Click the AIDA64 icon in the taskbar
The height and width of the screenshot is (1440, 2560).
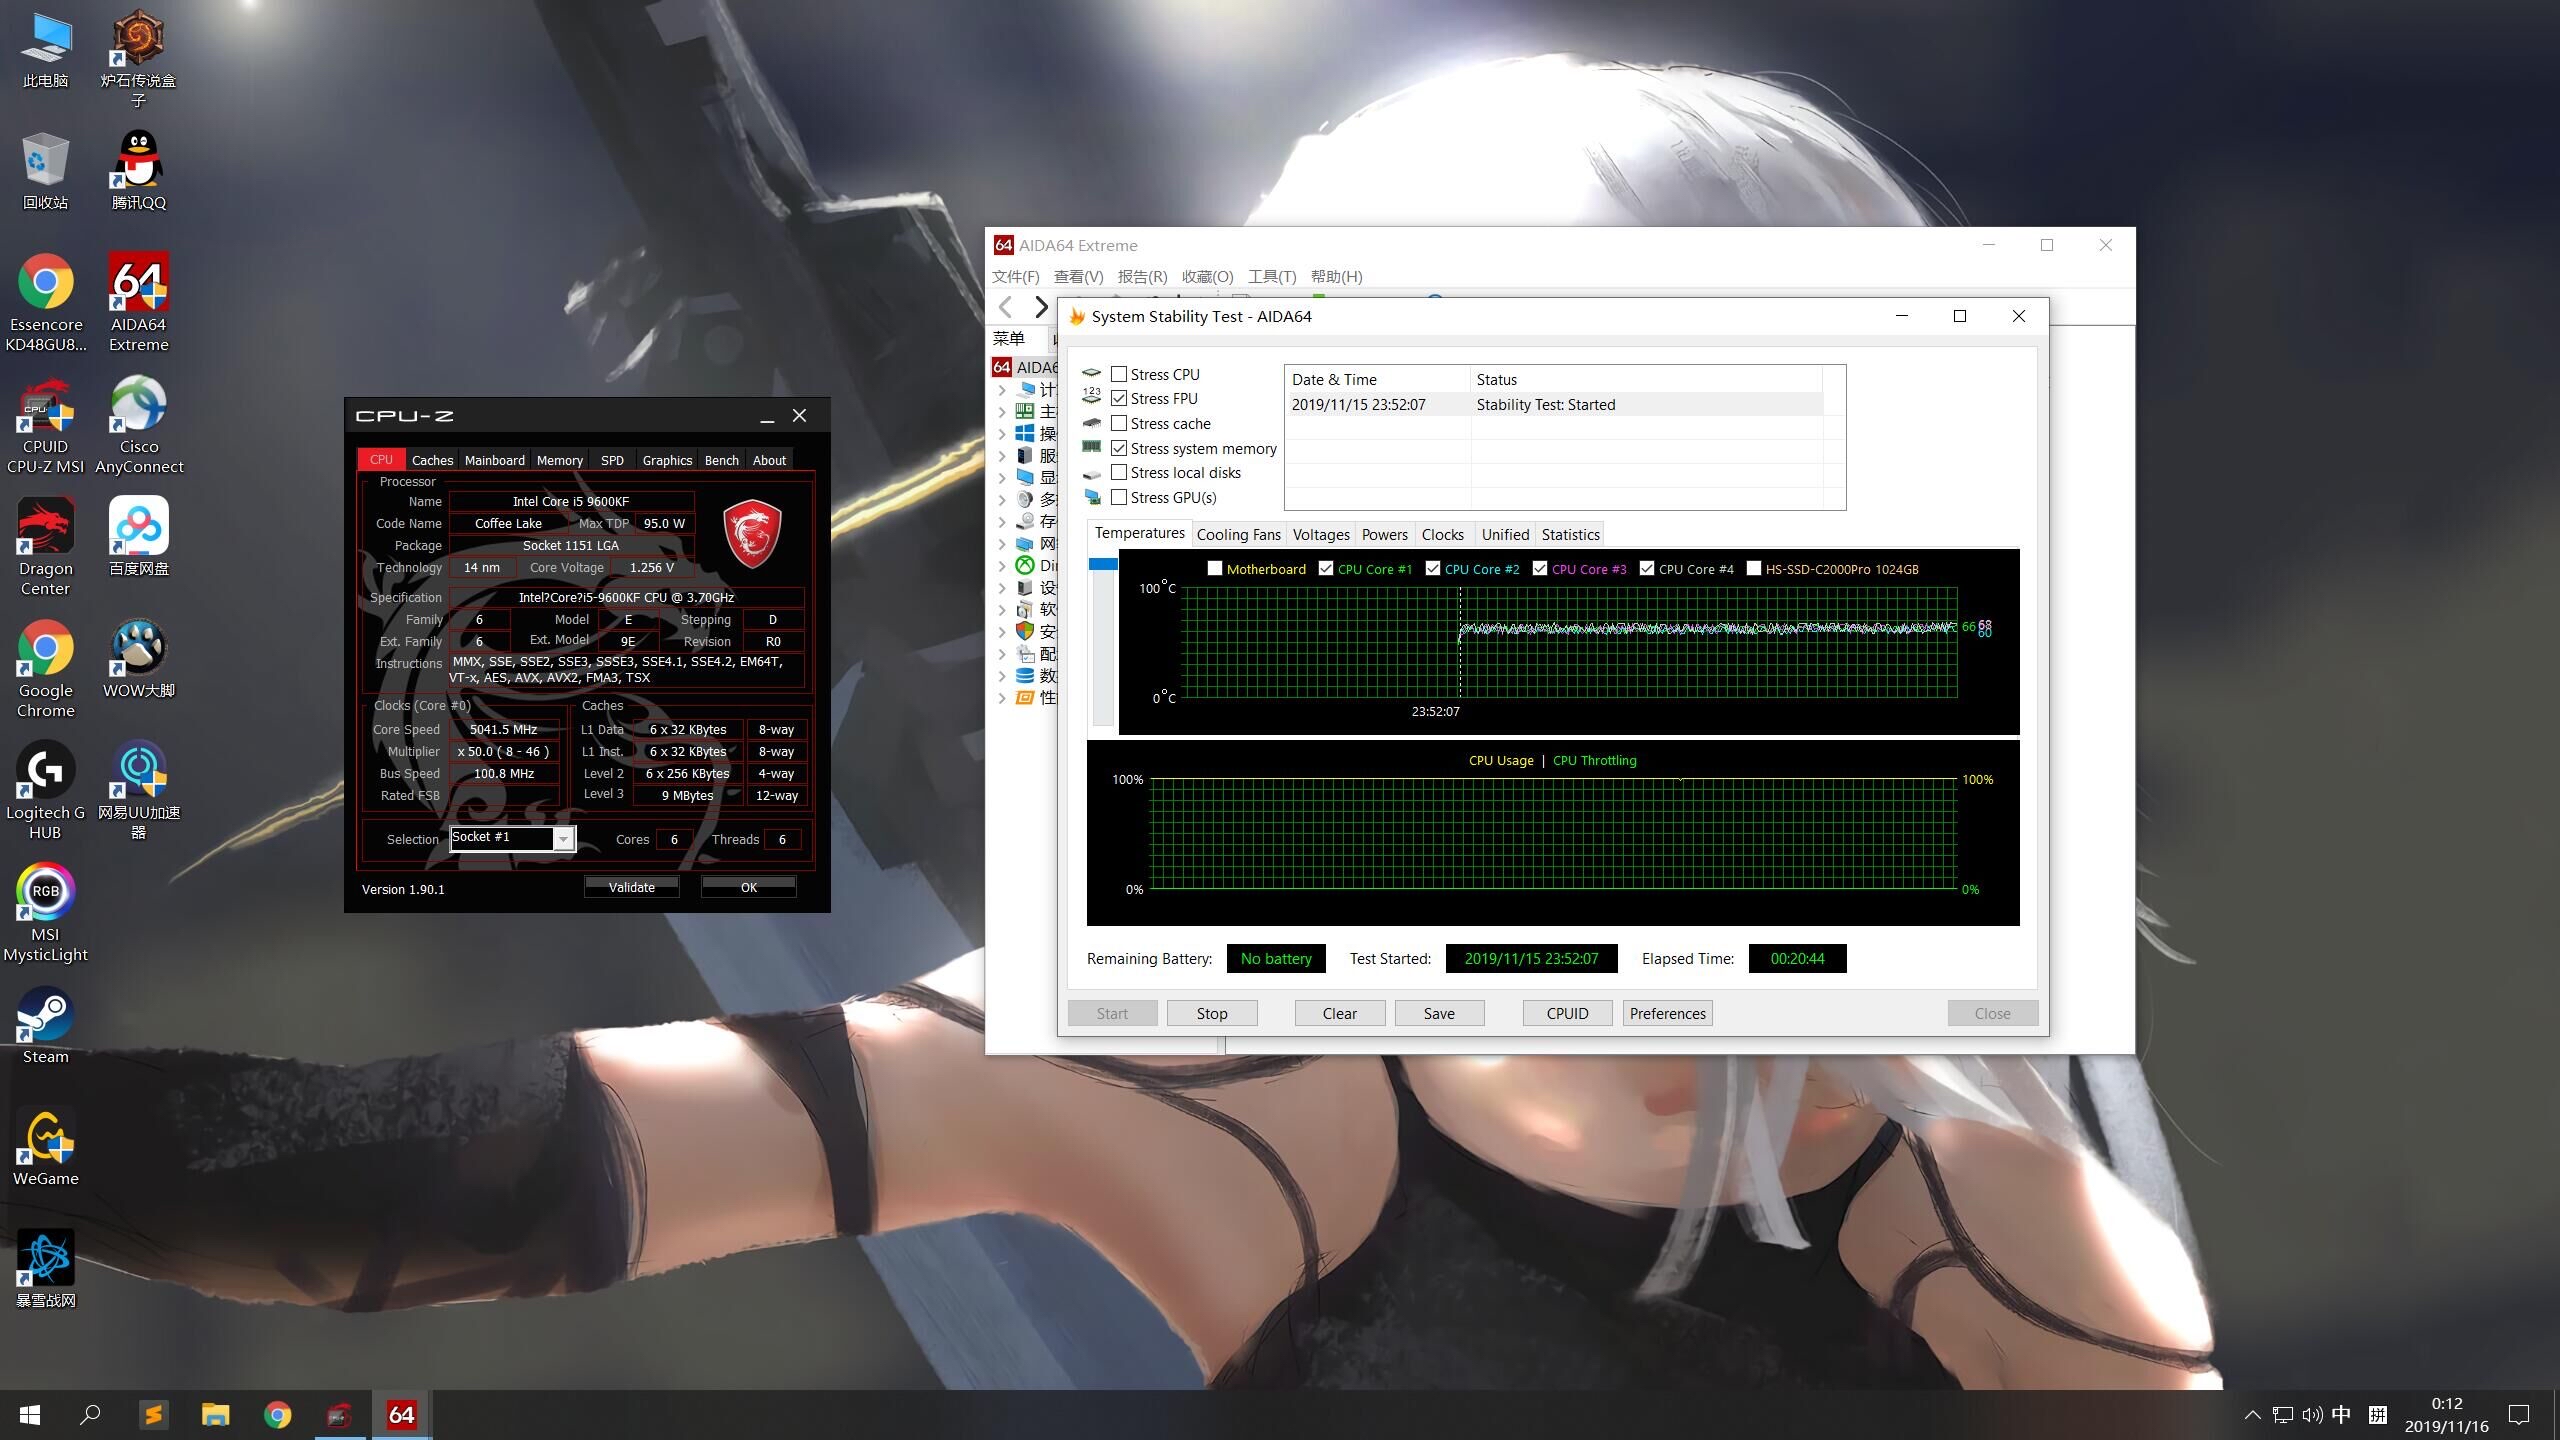click(401, 1414)
